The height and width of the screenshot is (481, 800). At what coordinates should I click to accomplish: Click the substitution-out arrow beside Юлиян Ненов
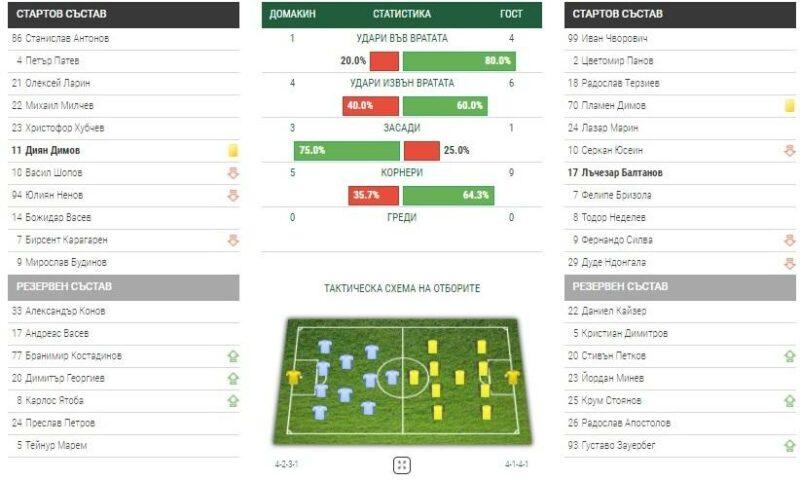(233, 195)
